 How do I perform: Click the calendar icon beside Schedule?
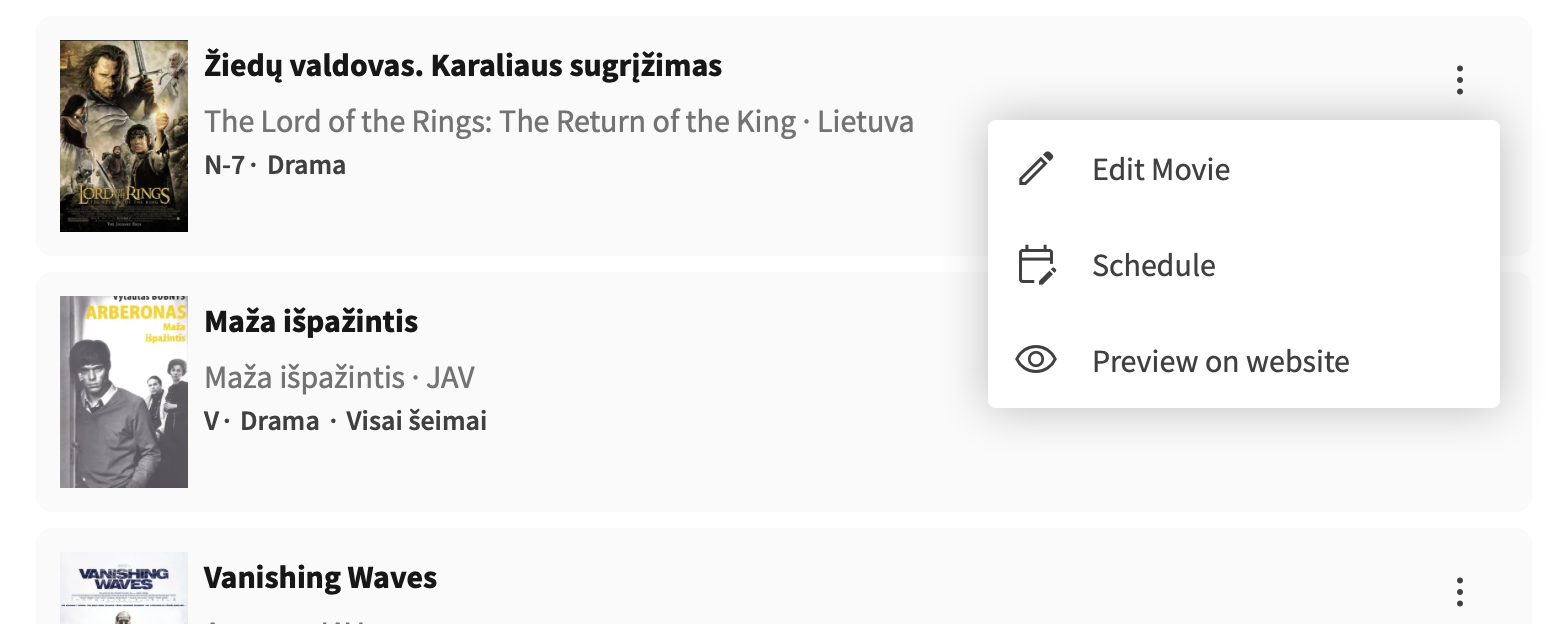pos(1036,265)
